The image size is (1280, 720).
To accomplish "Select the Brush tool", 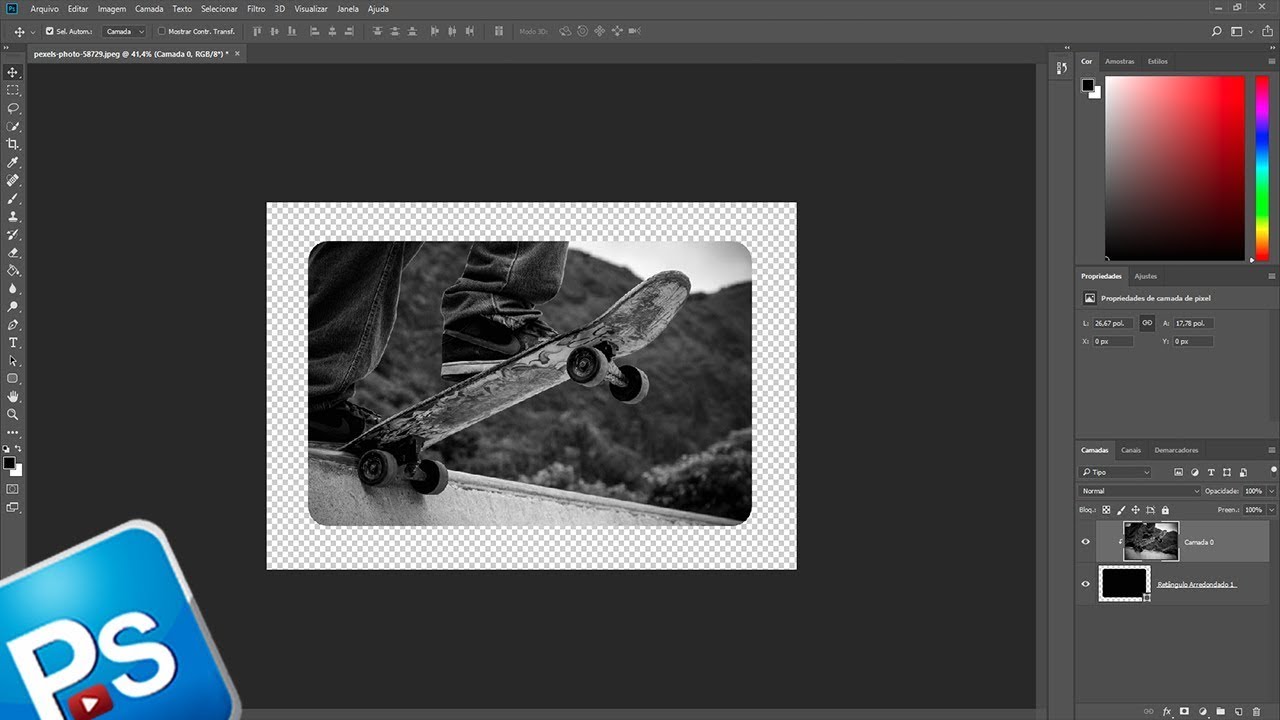I will point(13,198).
